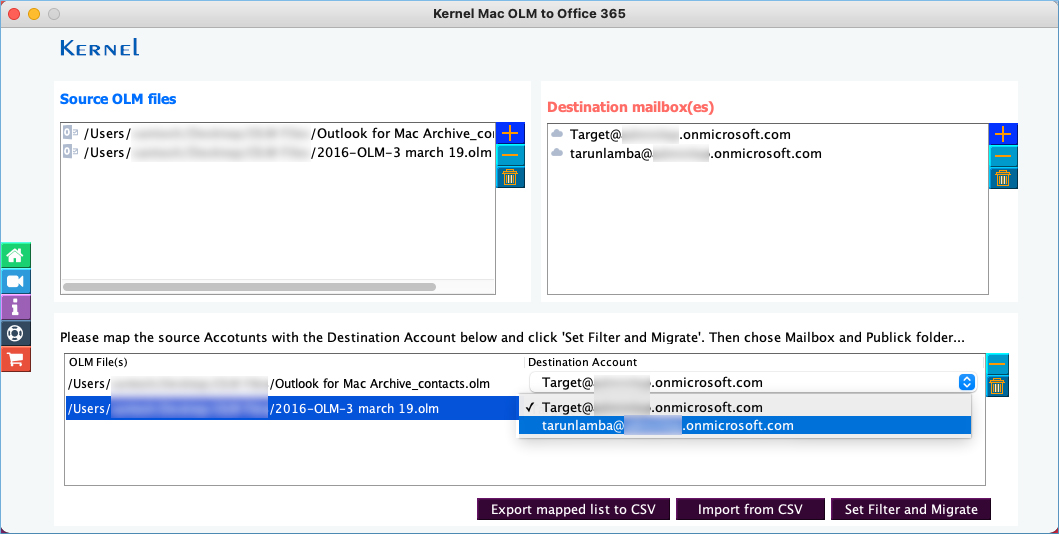Click the Destination Account column header
The image size is (1059, 534).
(582, 362)
